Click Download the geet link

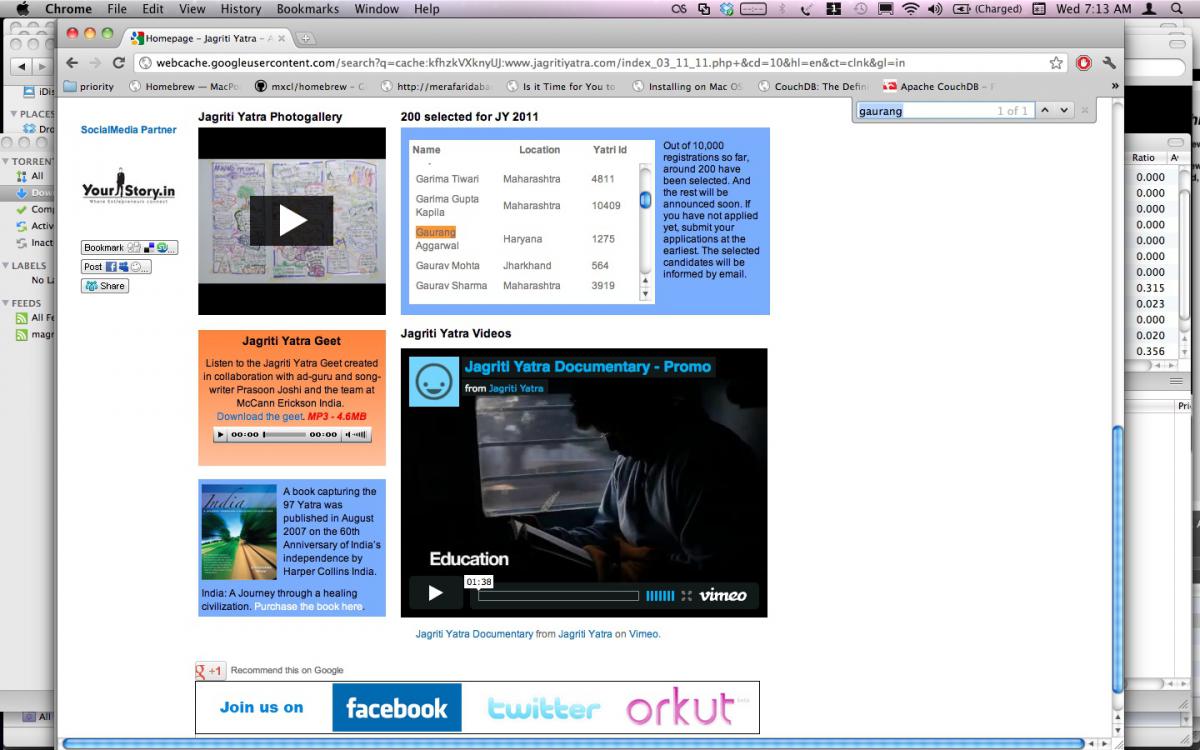pyautogui.click(x=260, y=416)
